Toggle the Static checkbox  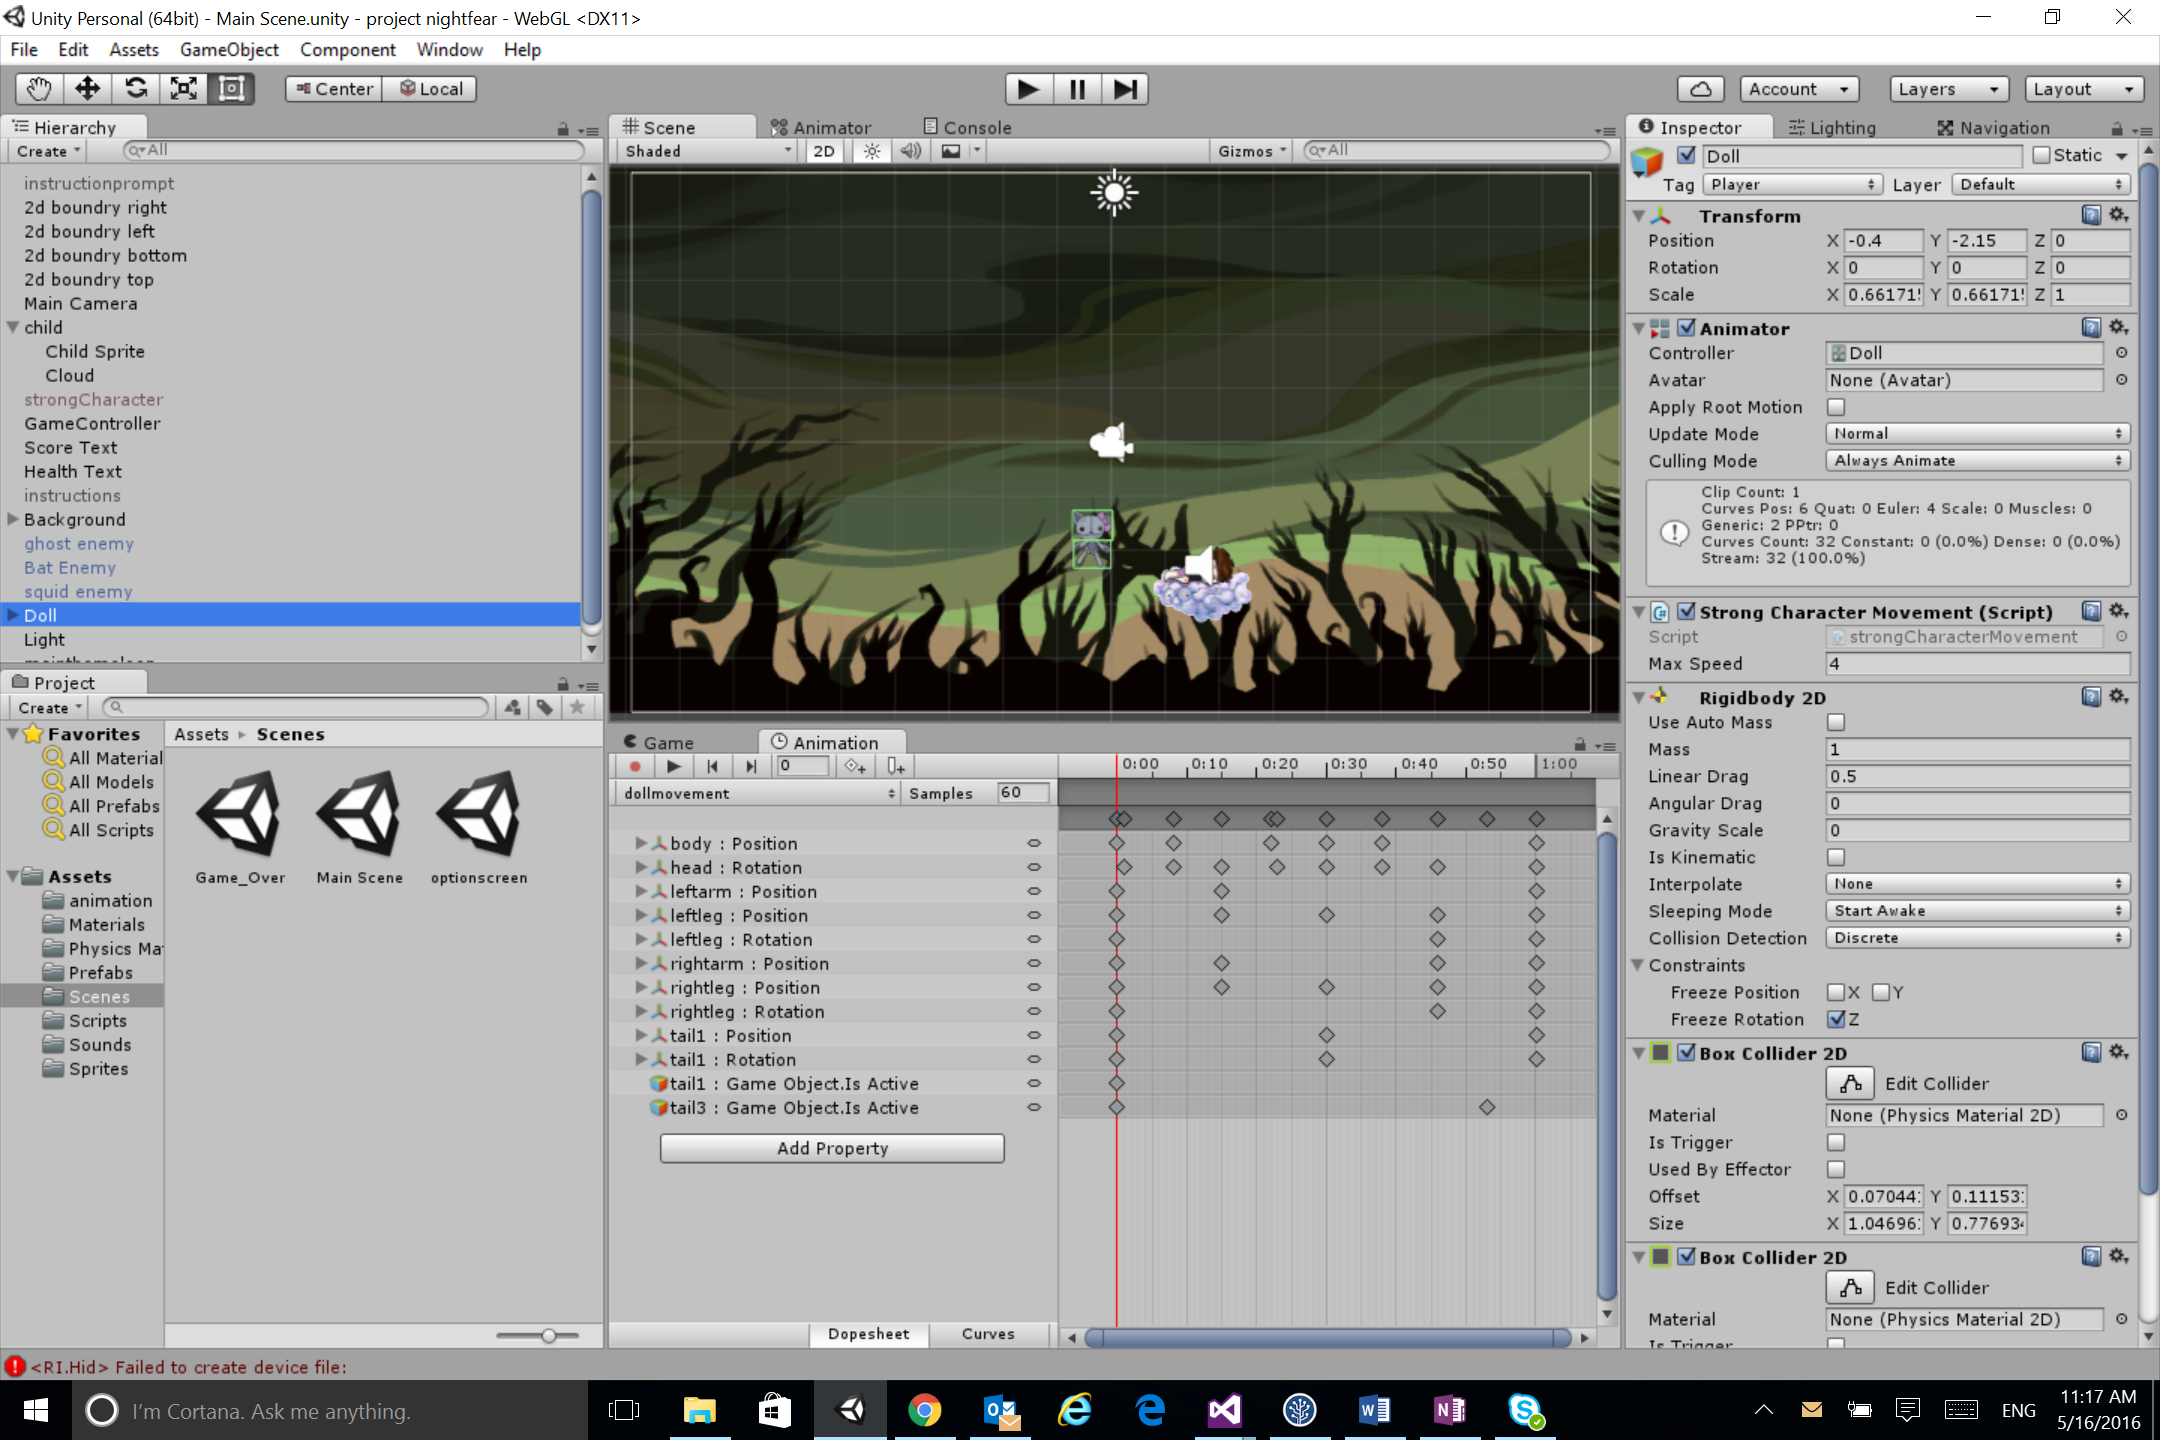[2041, 156]
